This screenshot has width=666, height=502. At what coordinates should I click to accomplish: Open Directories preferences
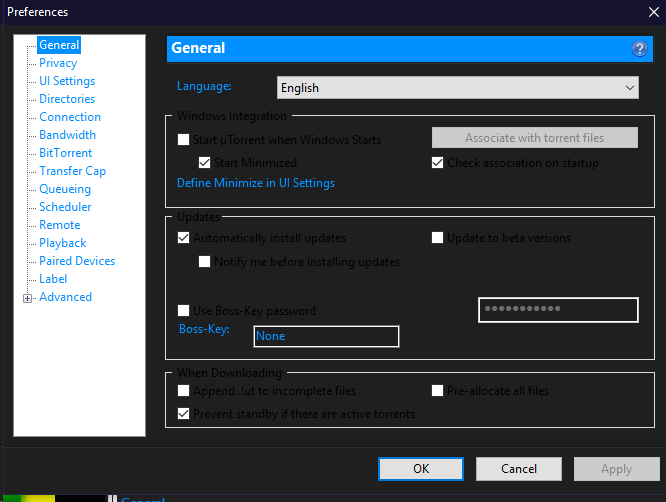[67, 99]
